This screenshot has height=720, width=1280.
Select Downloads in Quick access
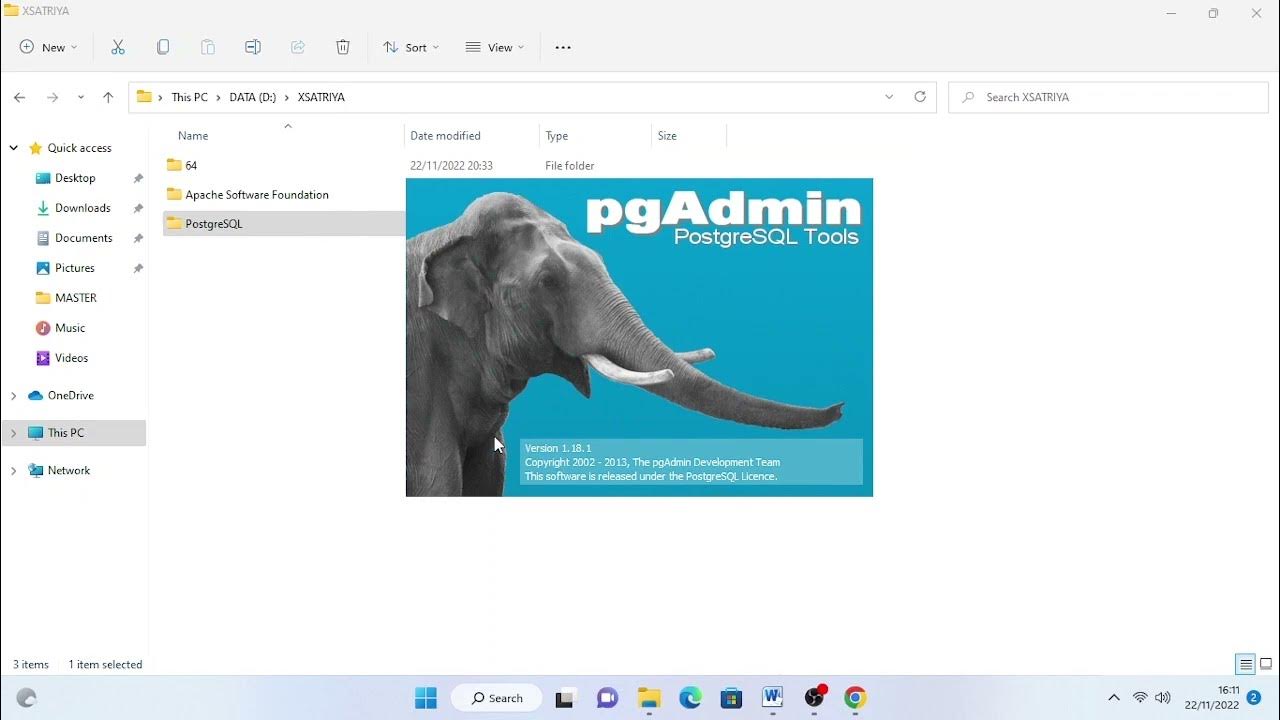(x=82, y=208)
